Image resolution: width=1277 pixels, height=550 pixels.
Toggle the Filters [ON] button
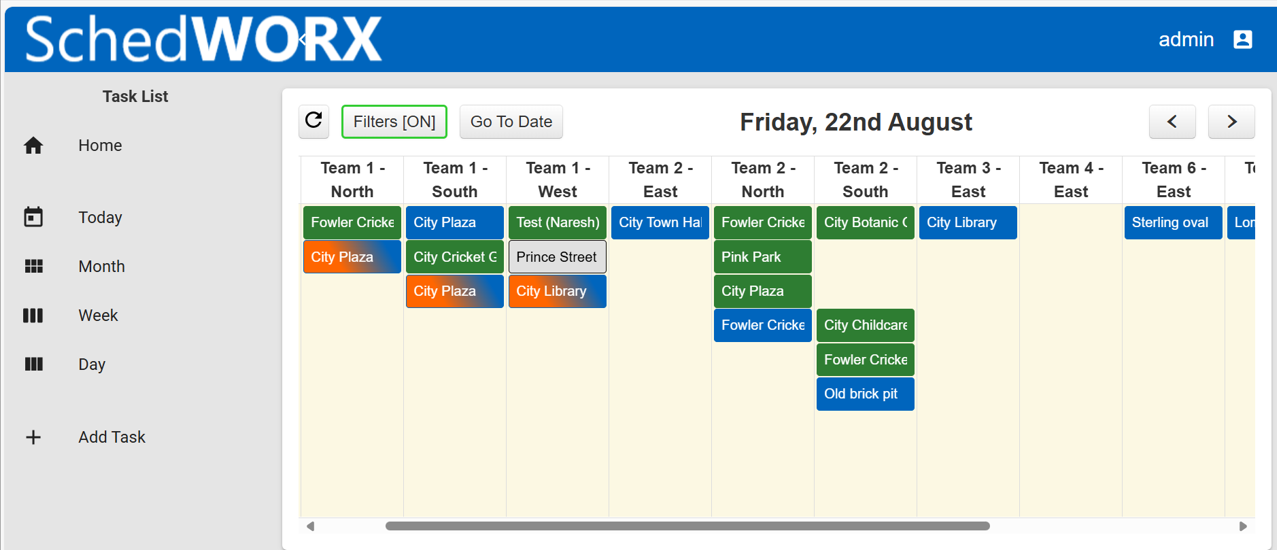point(394,122)
